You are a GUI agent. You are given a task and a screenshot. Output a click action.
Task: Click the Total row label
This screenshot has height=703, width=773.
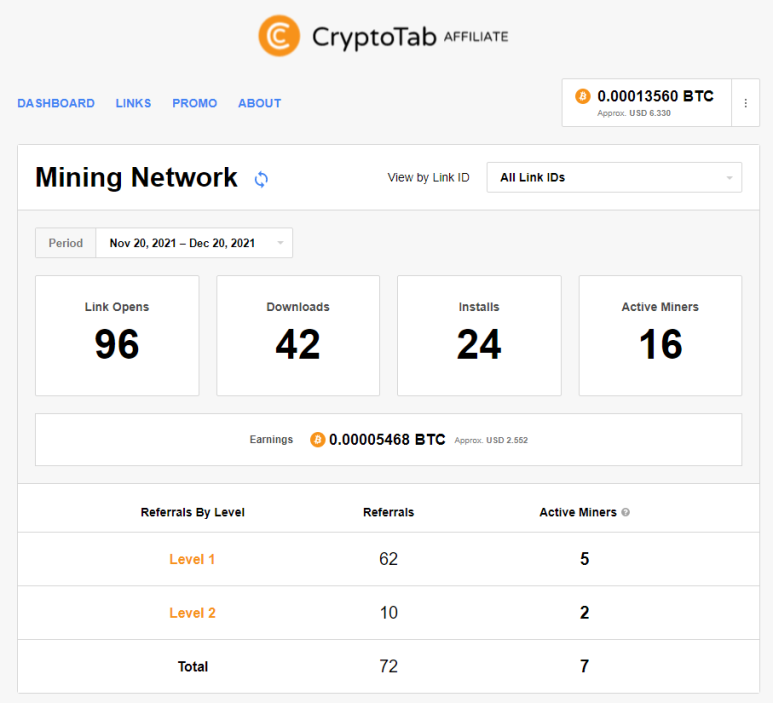[193, 667]
